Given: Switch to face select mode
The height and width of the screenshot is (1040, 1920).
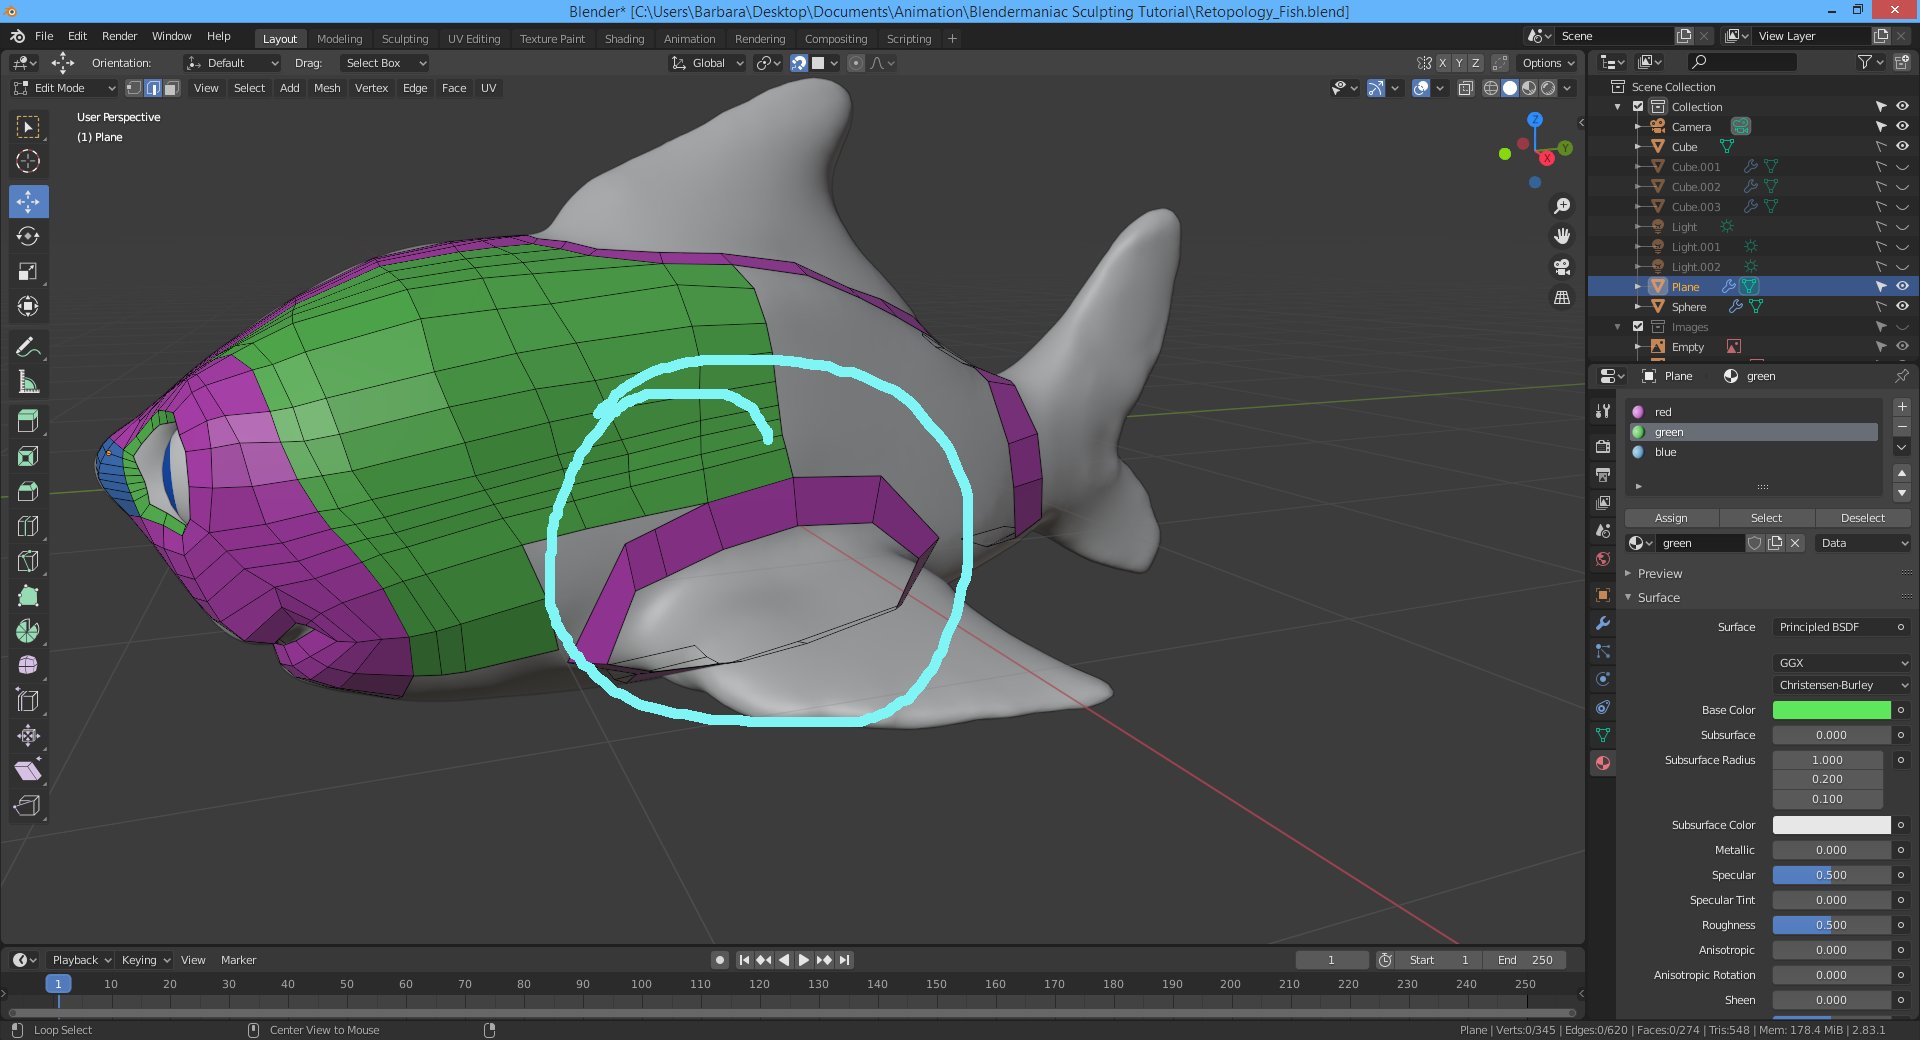Looking at the screenshot, I should click(171, 88).
